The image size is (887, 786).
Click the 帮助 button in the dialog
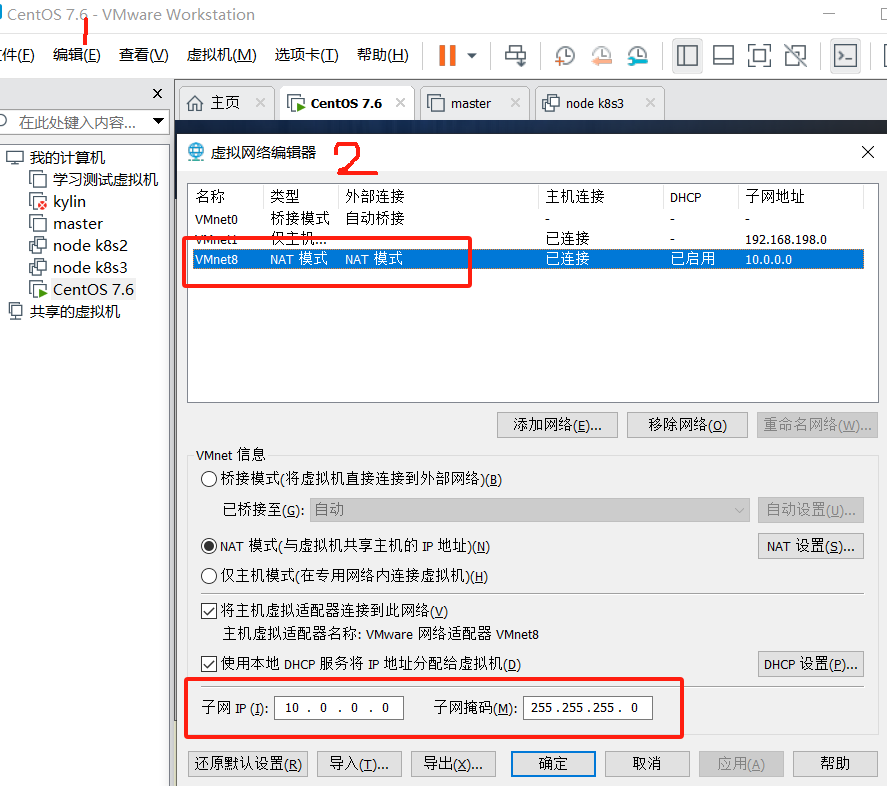(x=834, y=764)
